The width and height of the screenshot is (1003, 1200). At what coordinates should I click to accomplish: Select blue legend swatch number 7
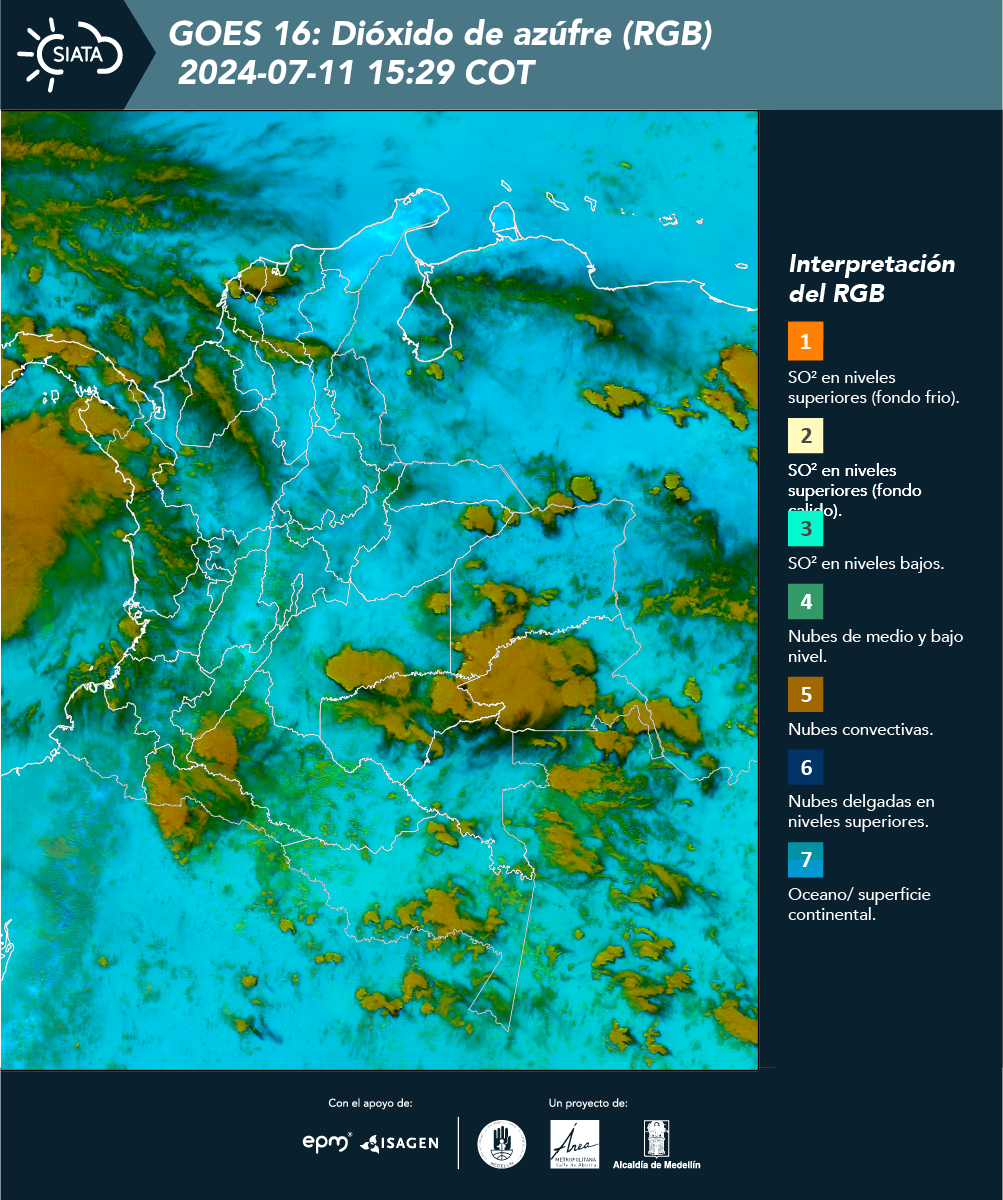tap(805, 860)
